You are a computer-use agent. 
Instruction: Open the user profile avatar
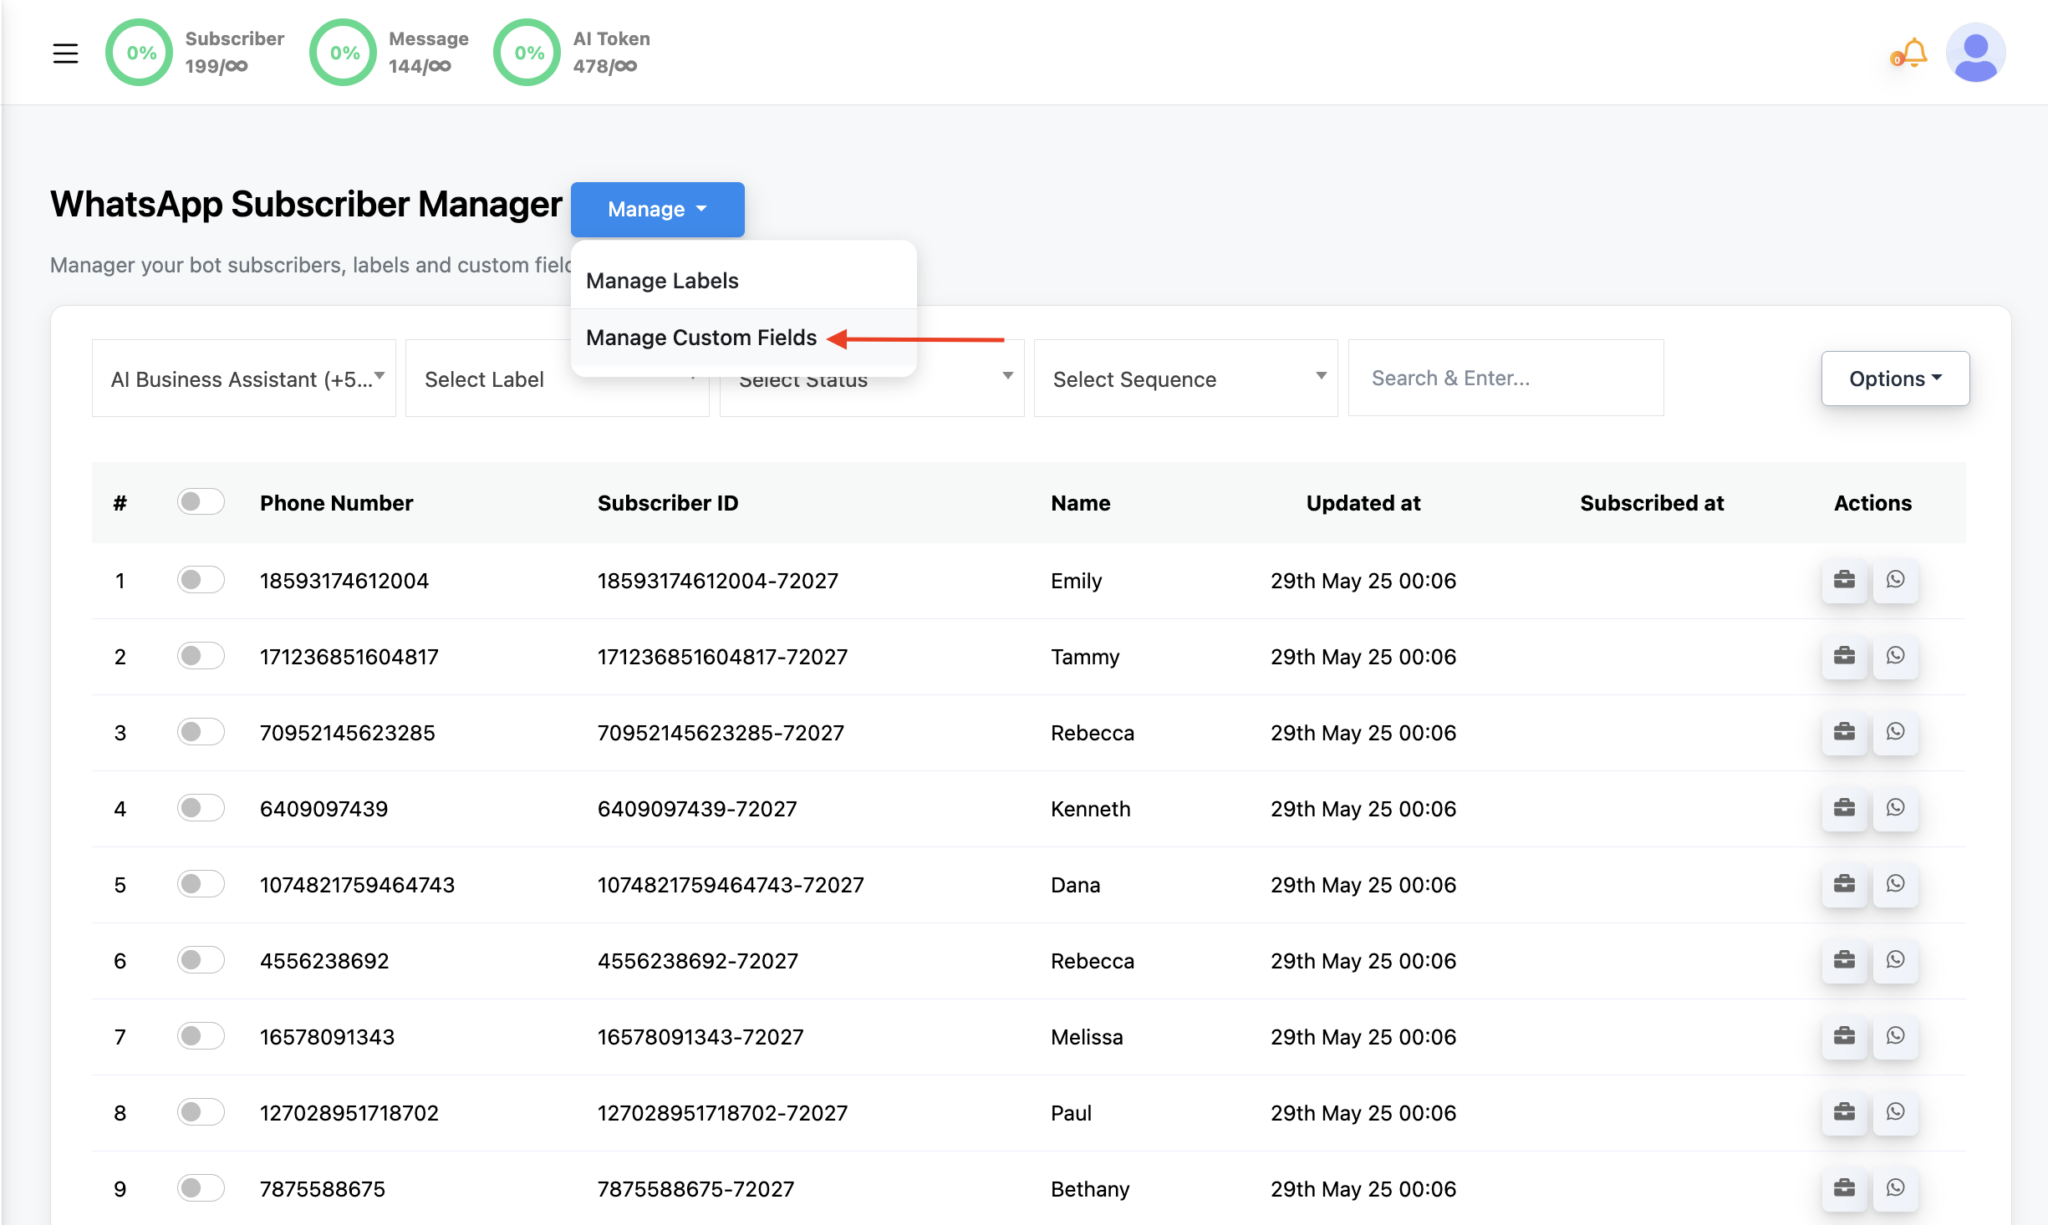[x=1975, y=53]
